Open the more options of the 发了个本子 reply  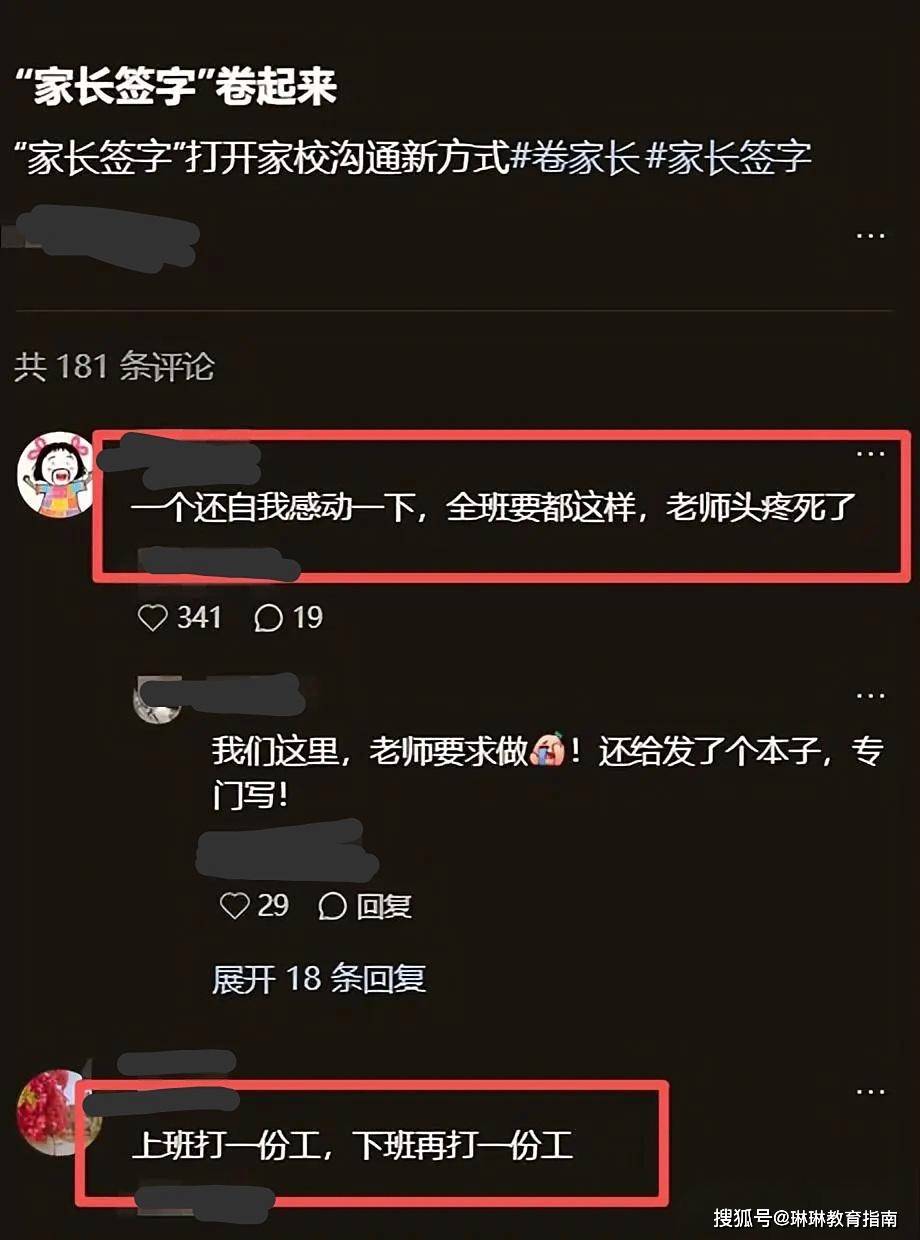pyautogui.click(x=871, y=695)
